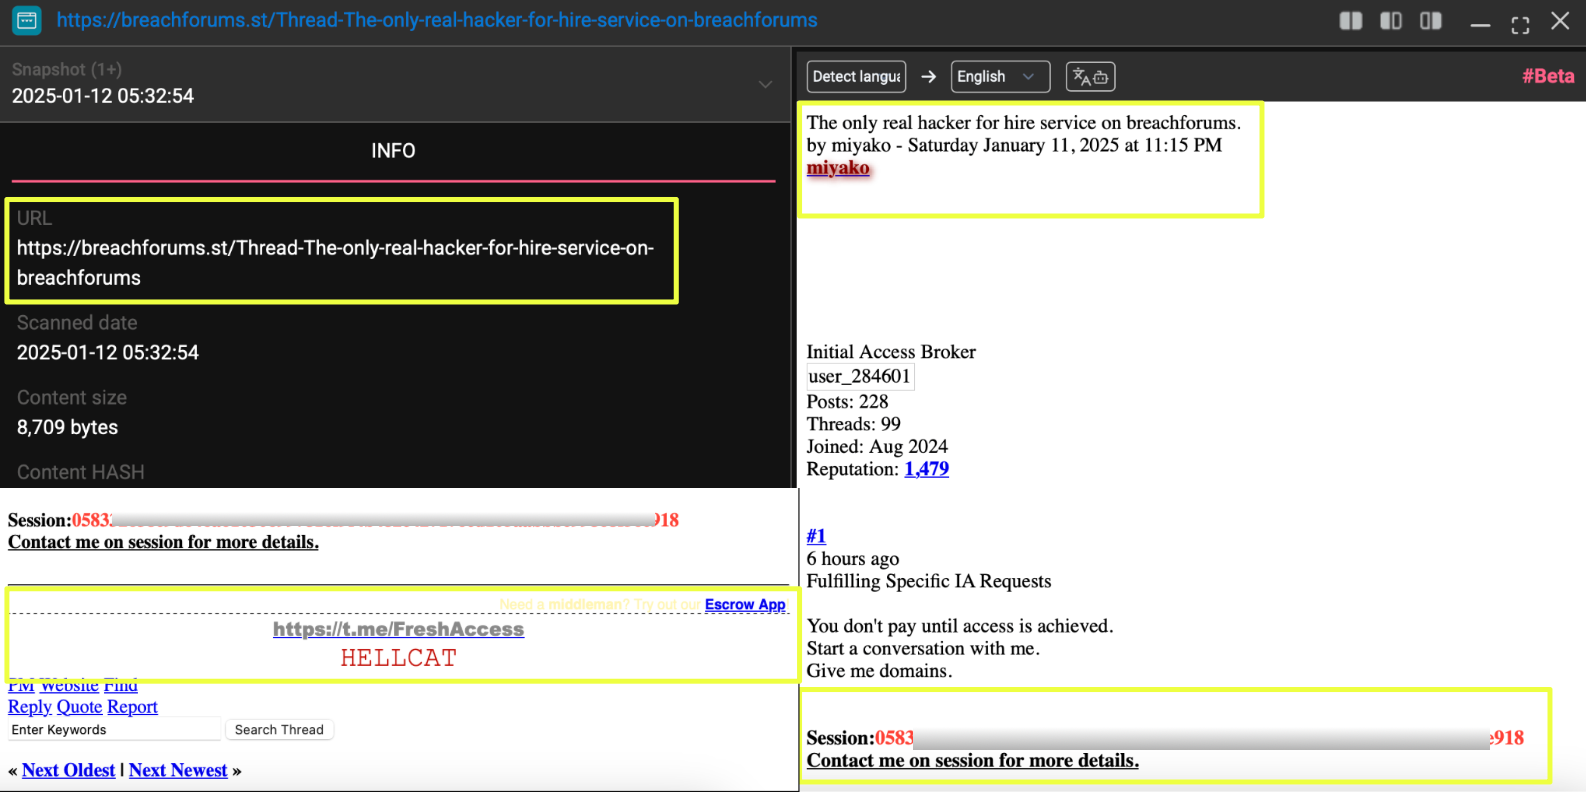Click the app window icon beside the URL
Image resolution: width=1586 pixels, height=792 pixels.
[x=27, y=20]
